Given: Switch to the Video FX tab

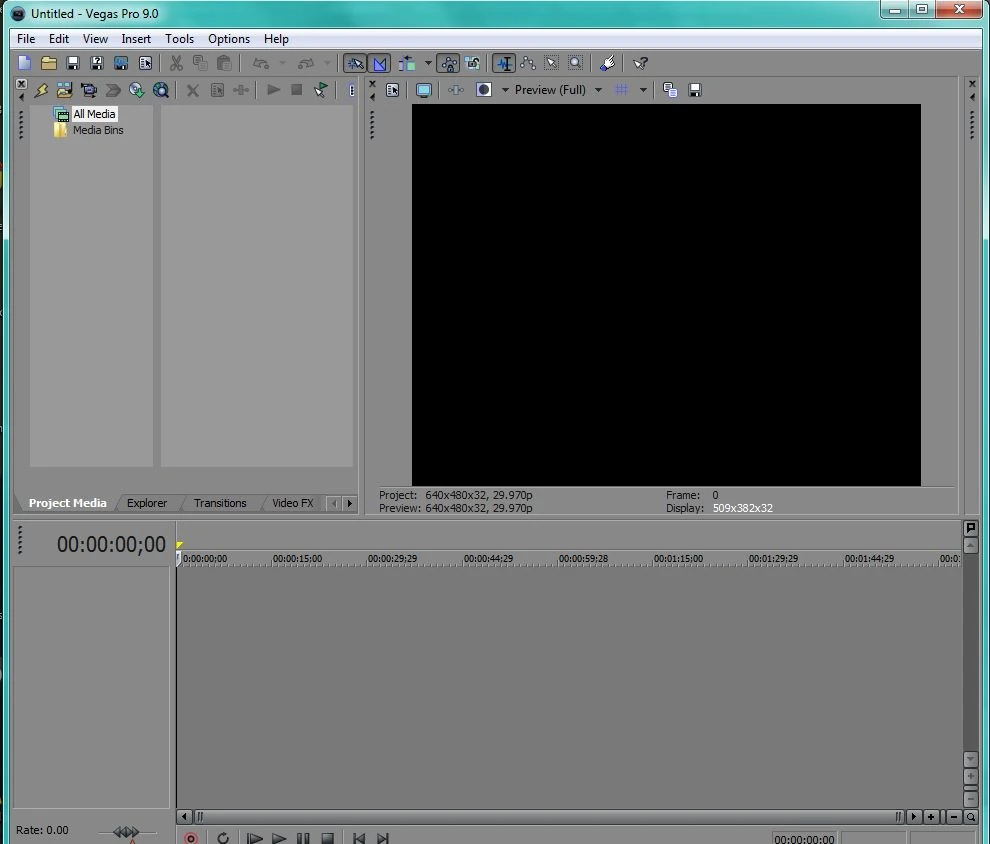Looking at the screenshot, I should [x=292, y=503].
